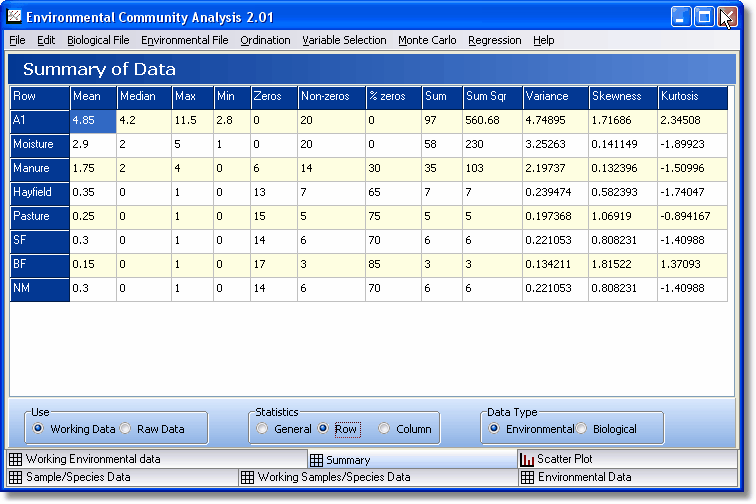The width and height of the screenshot is (756, 504).
Task: Click the variance cell 4.74895
Action: coord(555,122)
